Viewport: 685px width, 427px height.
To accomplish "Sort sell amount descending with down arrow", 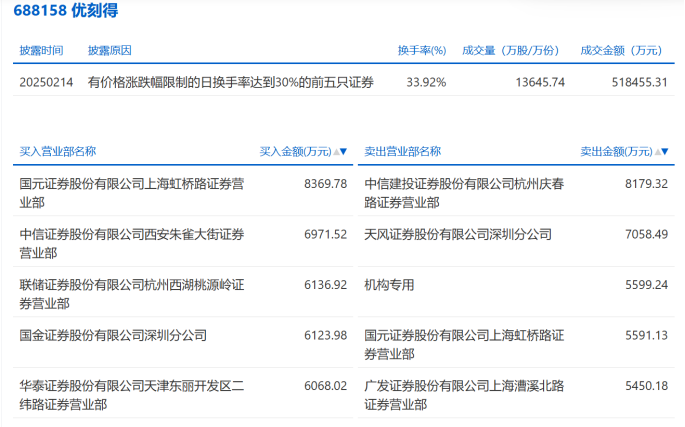I will point(664,152).
